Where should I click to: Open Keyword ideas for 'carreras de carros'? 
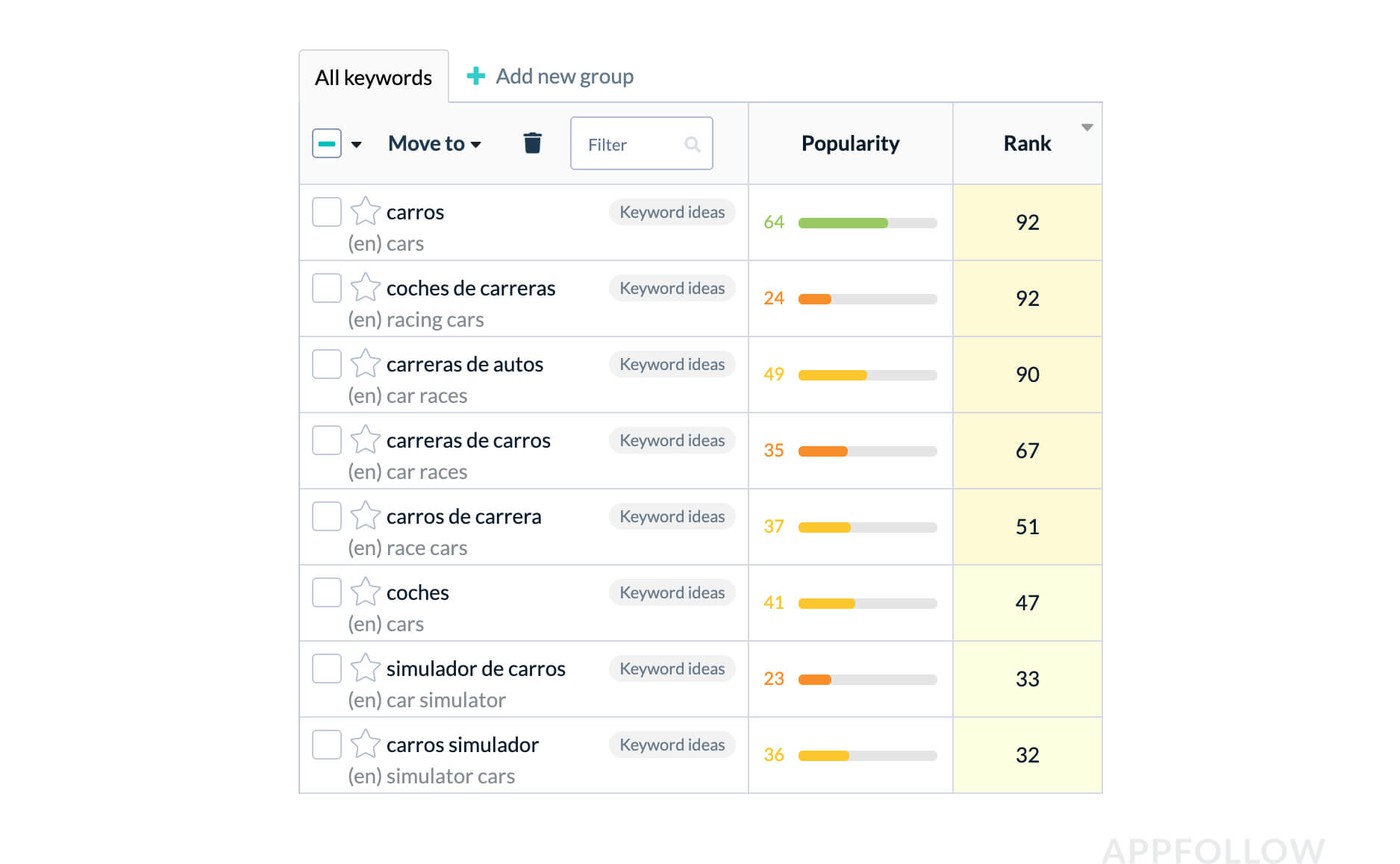point(672,440)
